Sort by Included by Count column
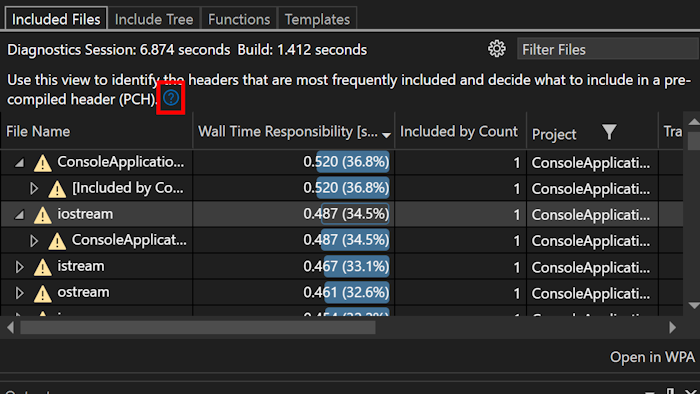This screenshot has width=700, height=394. click(460, 131)
